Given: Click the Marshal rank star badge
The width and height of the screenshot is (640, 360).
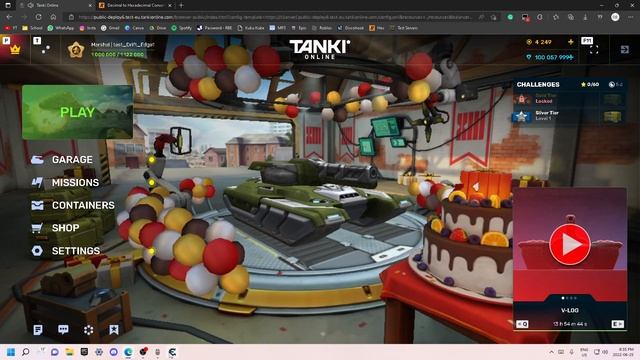Looking at the screenshot, I should 76,50.
